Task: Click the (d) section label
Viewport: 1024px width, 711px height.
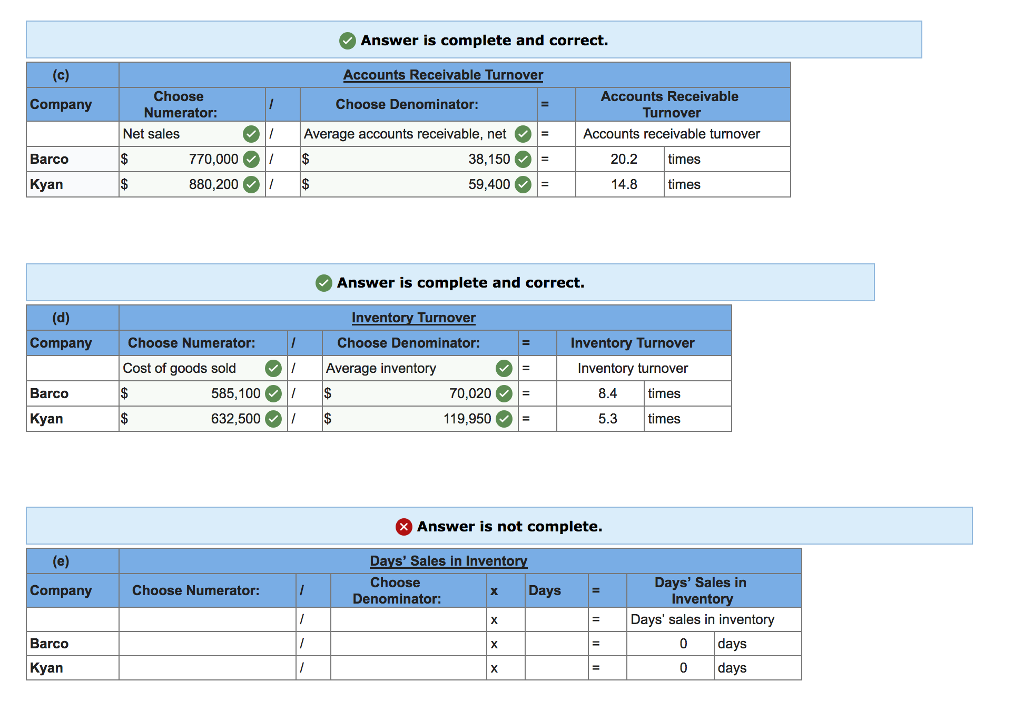Action: (61, 318)
